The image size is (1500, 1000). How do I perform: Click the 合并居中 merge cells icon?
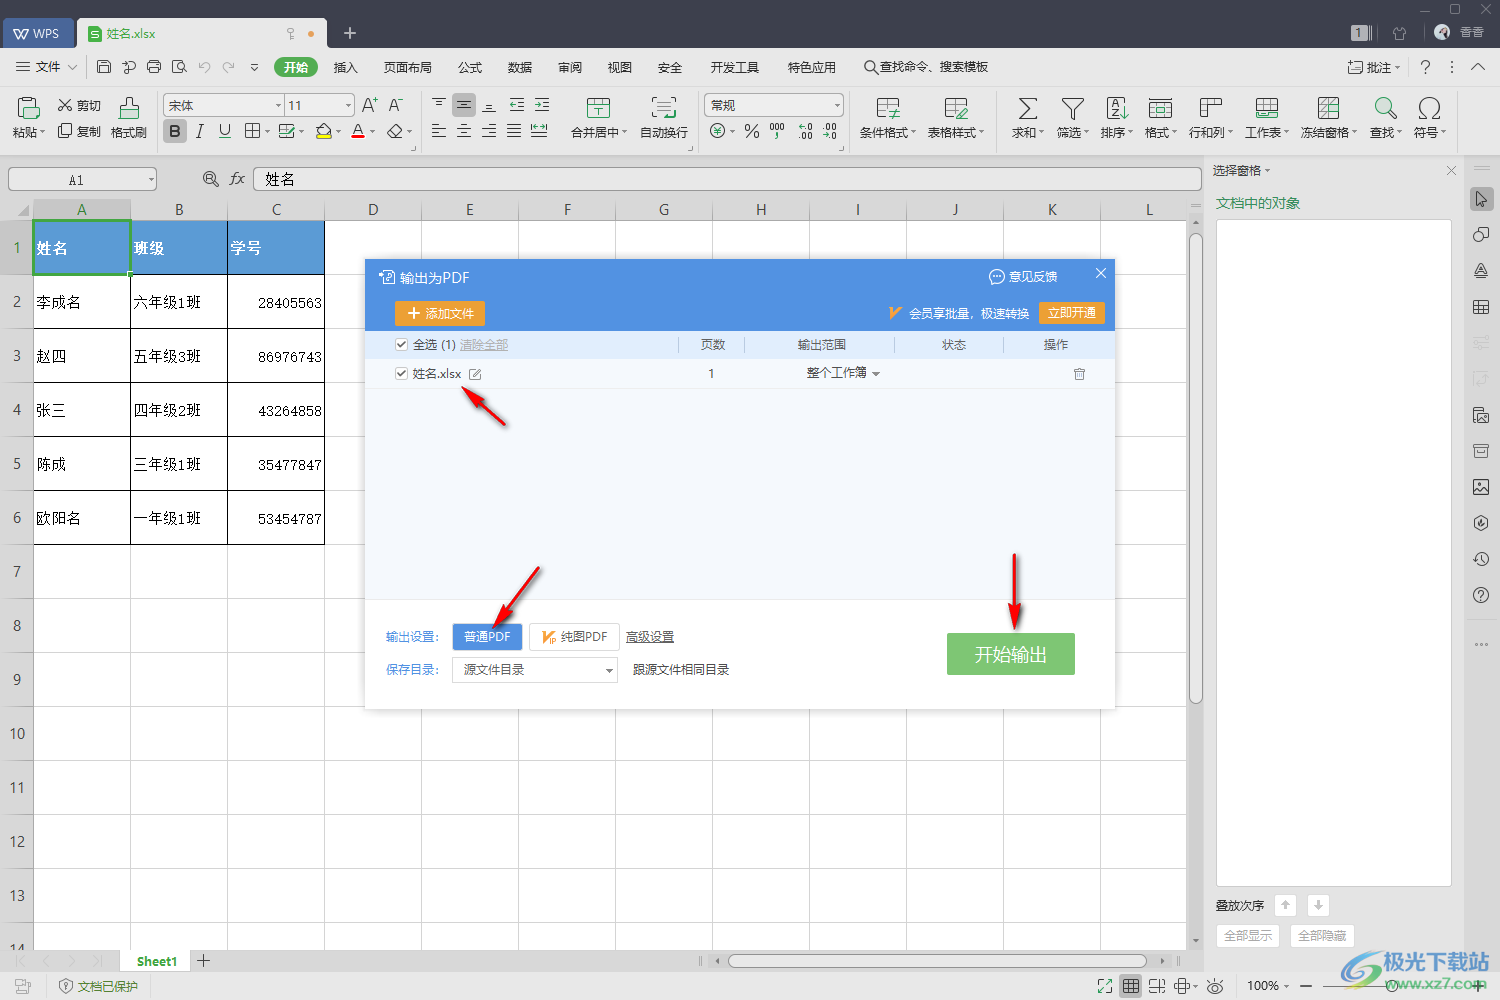point(598,108)
